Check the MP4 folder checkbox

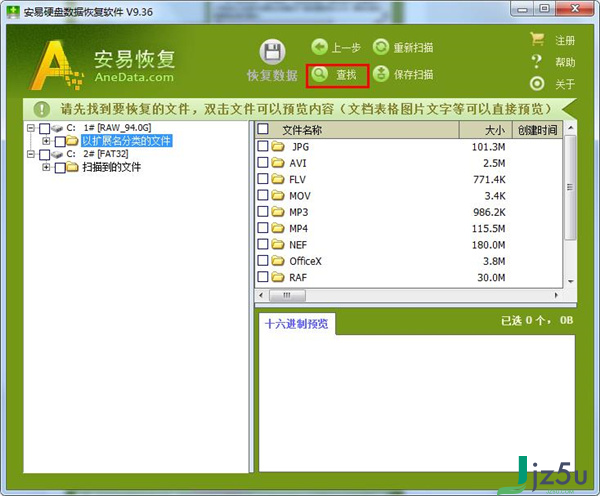point(263,228)
